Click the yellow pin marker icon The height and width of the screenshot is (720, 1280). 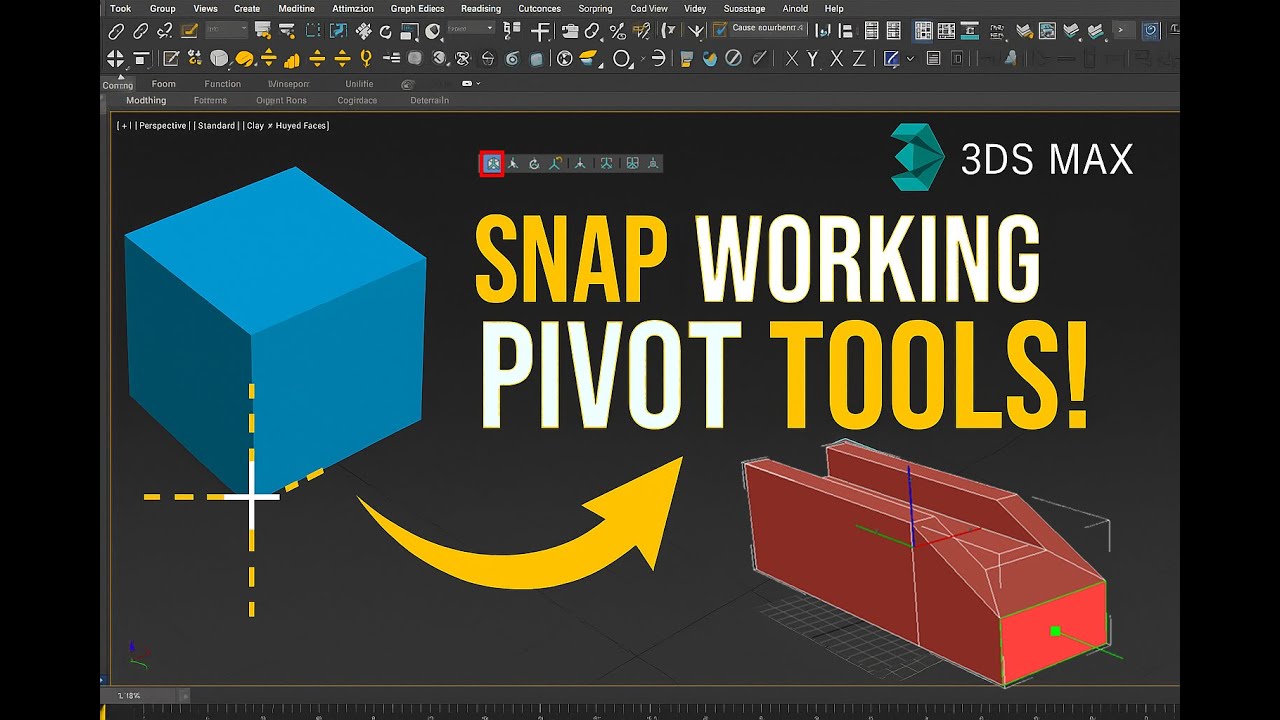coord(366,58)
